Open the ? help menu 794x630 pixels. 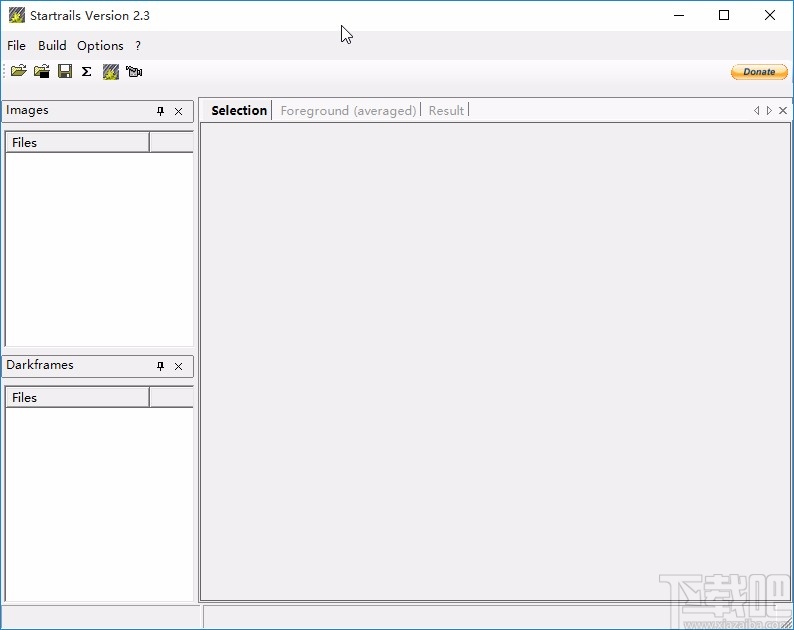coord(138,46)
